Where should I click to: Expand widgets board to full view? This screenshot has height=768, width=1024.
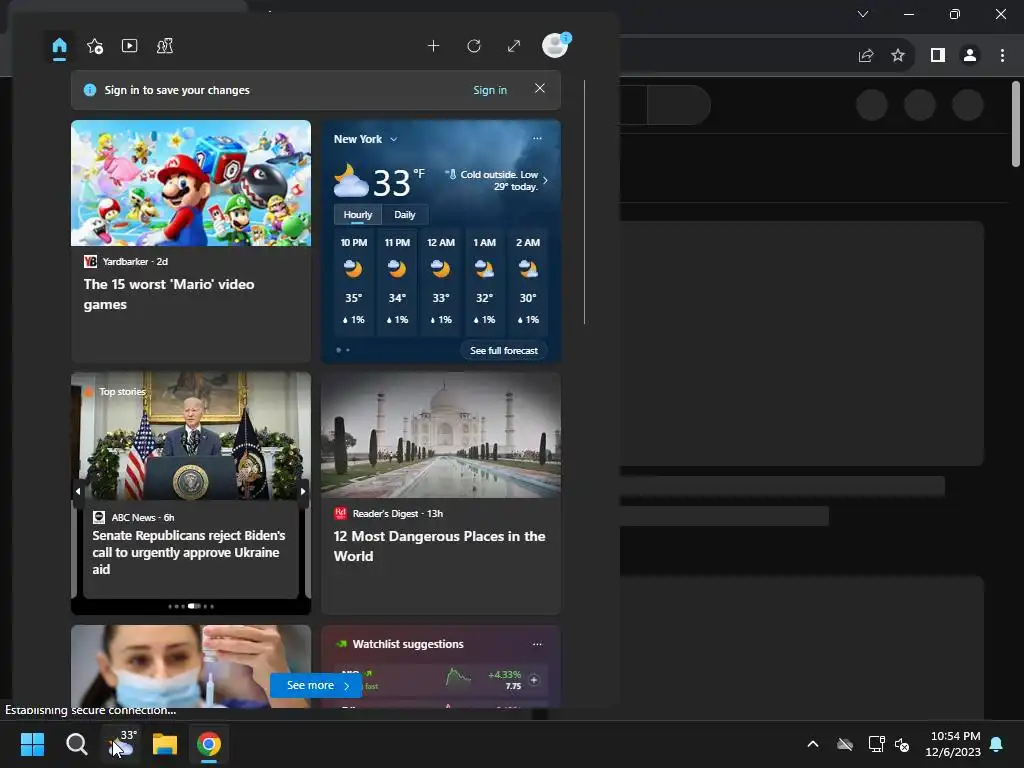point(514,46)
